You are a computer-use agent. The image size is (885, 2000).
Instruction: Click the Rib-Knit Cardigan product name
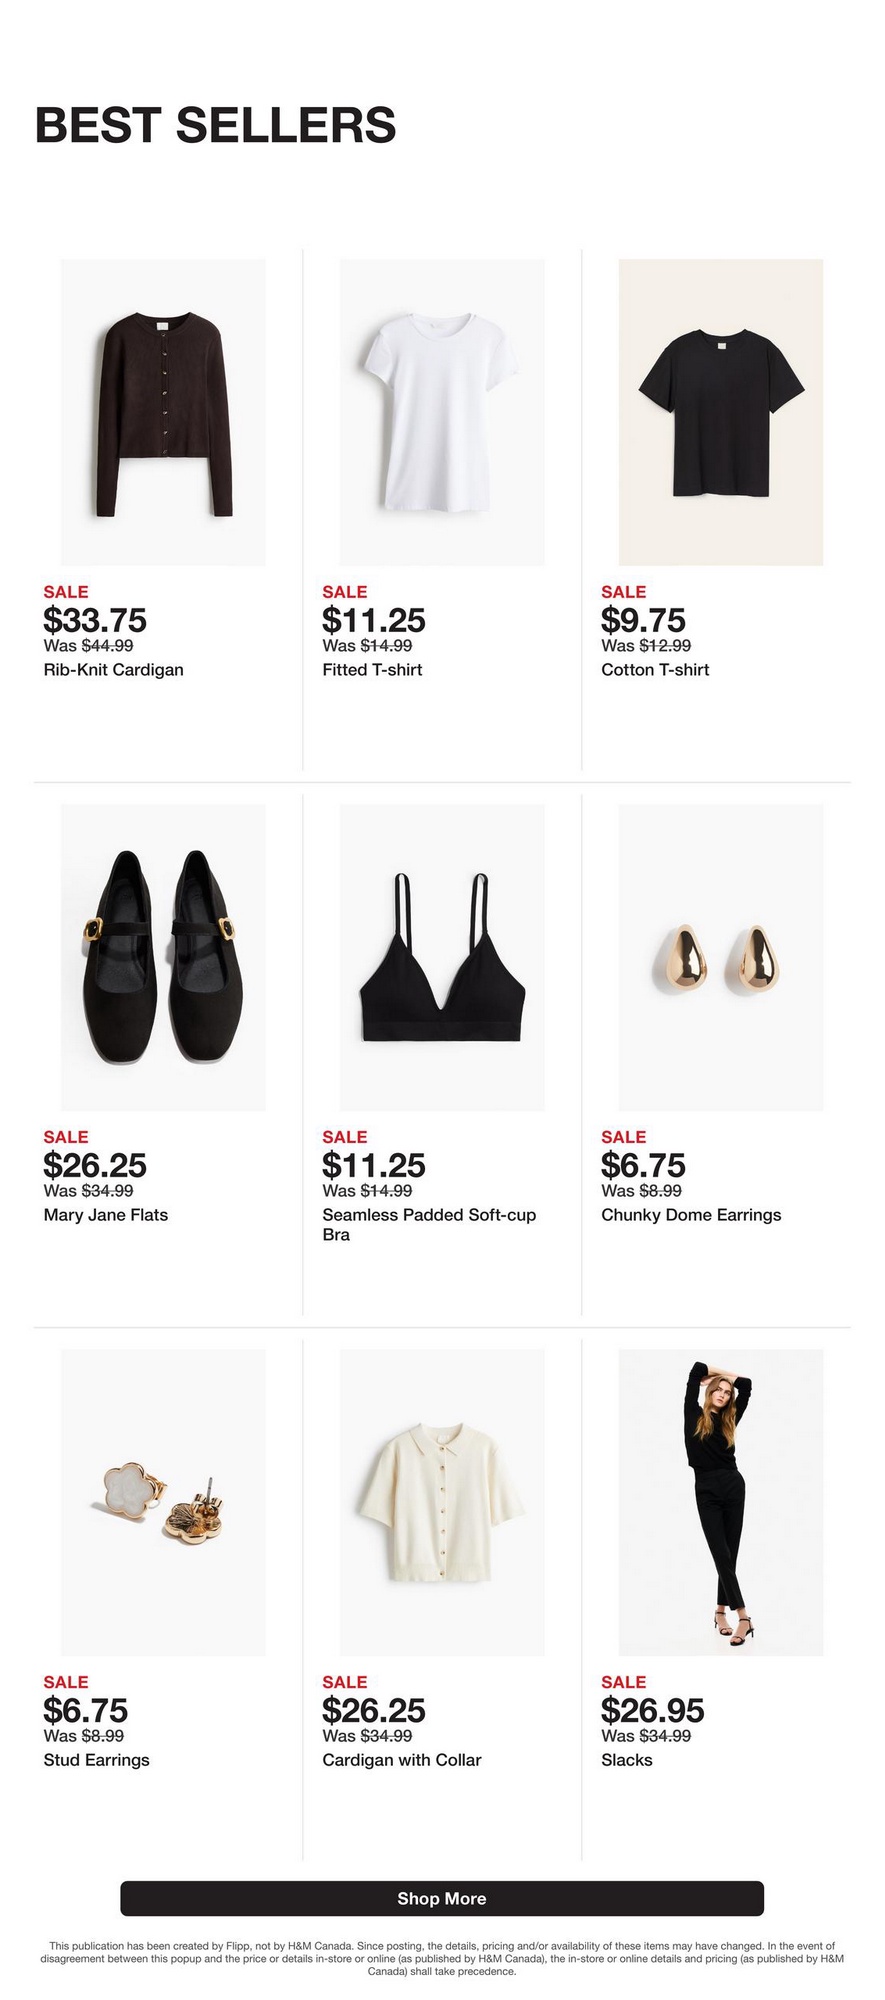[x=113, y=670]
